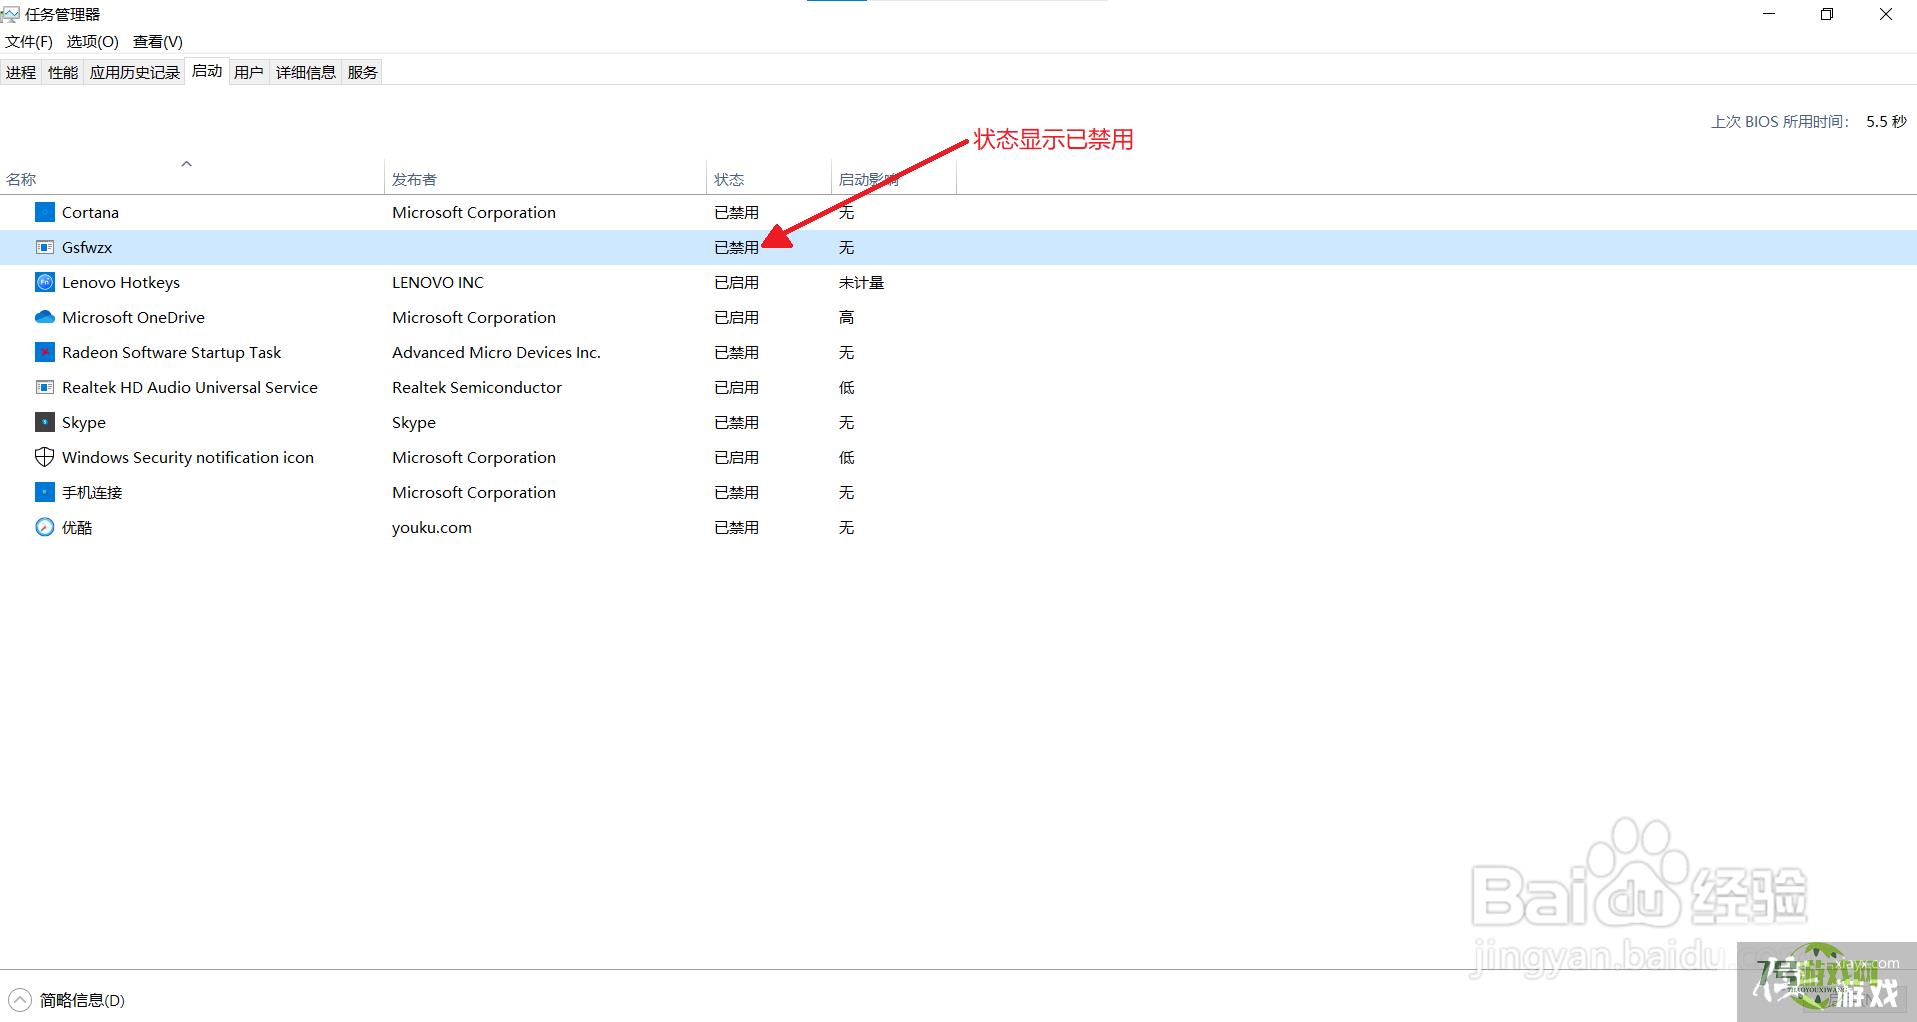Click the Gsfwzx program icon
Screen dimensions: 1917x1022
tap(45, 247)
